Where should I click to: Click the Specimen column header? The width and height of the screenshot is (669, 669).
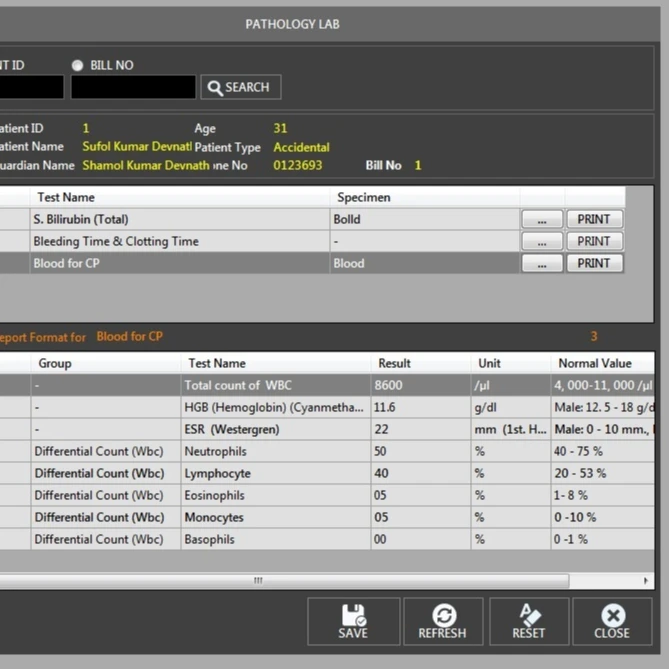pyautogui.click(x=425, y=197)
